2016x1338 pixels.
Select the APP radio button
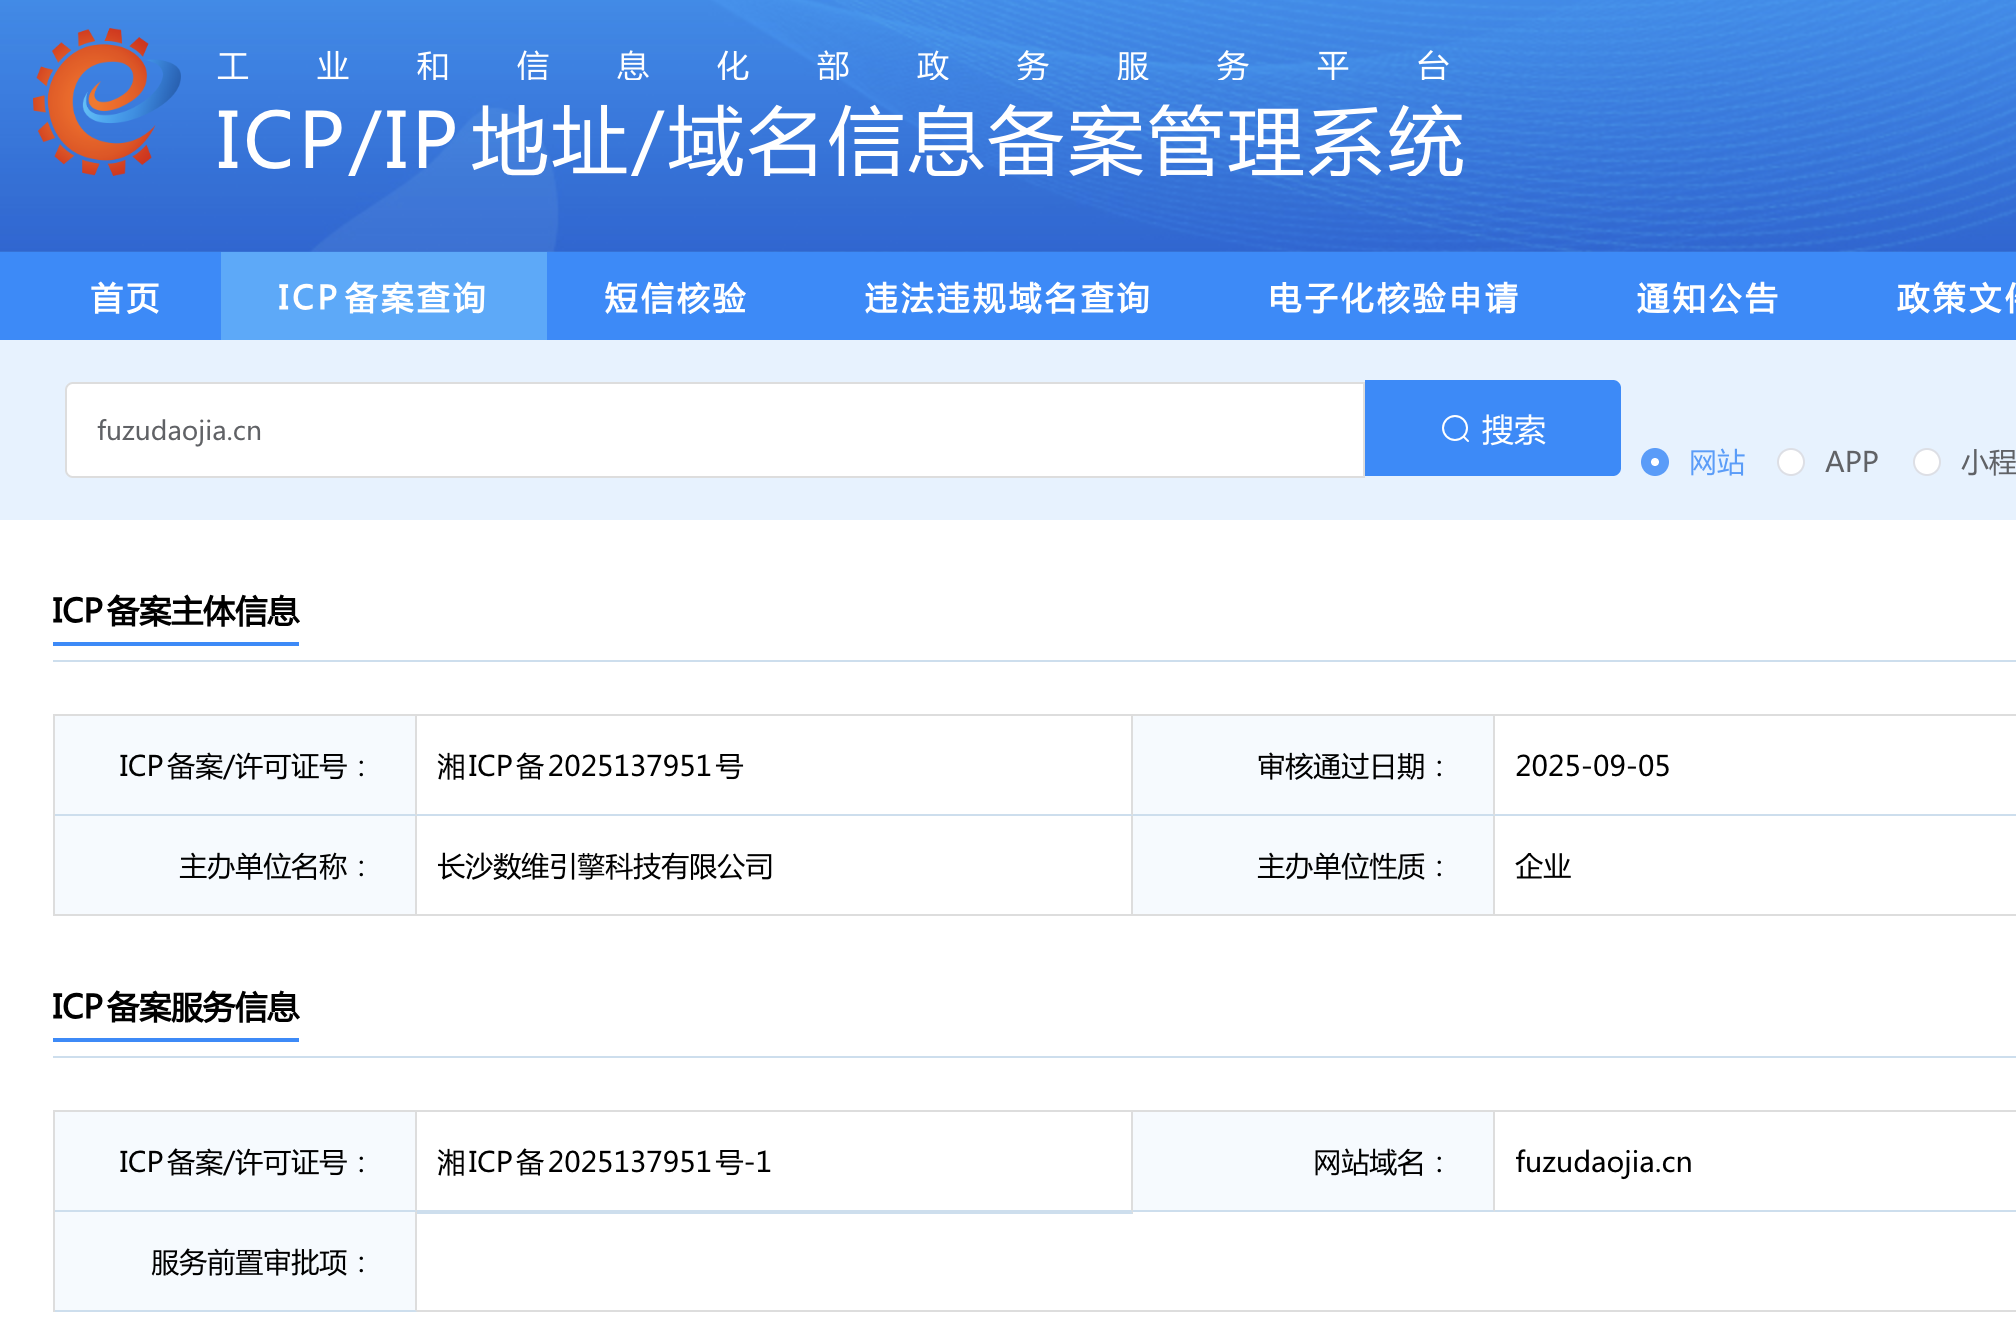click(x=1791, y=462)
